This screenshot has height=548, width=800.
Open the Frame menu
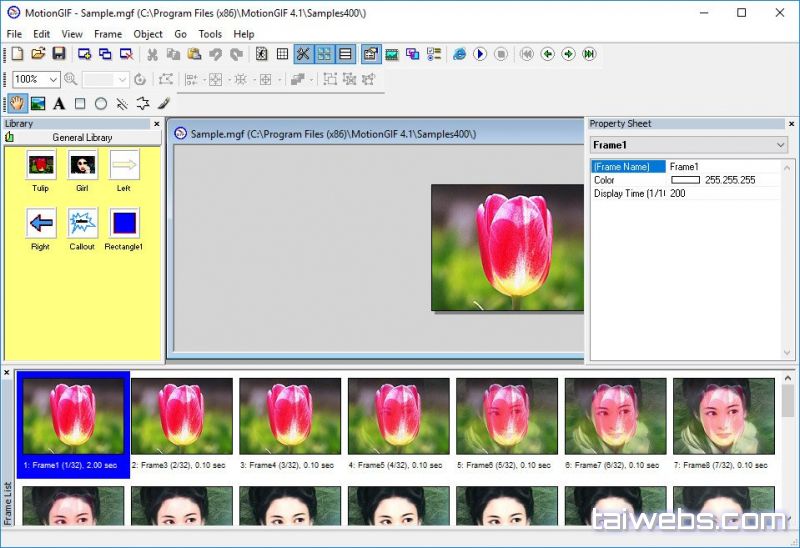[x=108, y=34]
